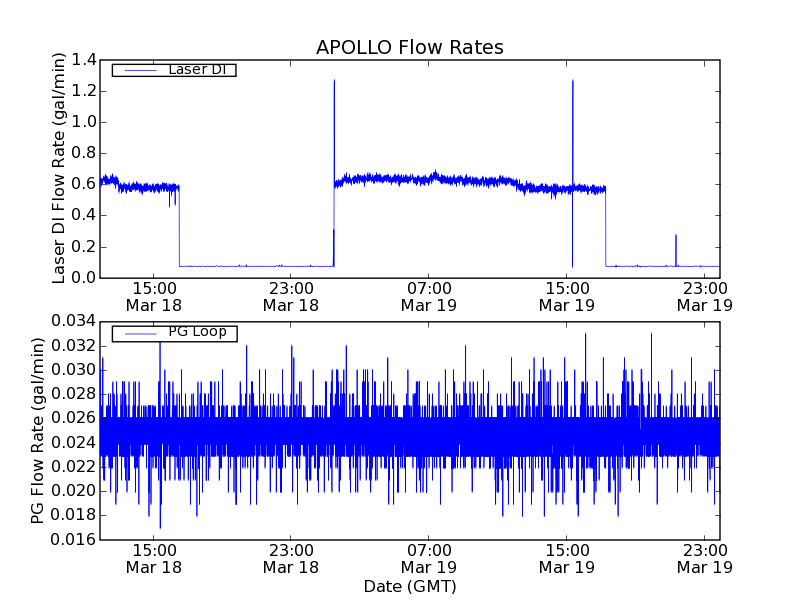The width and height of the screenshot is (800, 600).
Task: Click the 0.8 tick label on top plot
Action: click(x=84, y=154)
